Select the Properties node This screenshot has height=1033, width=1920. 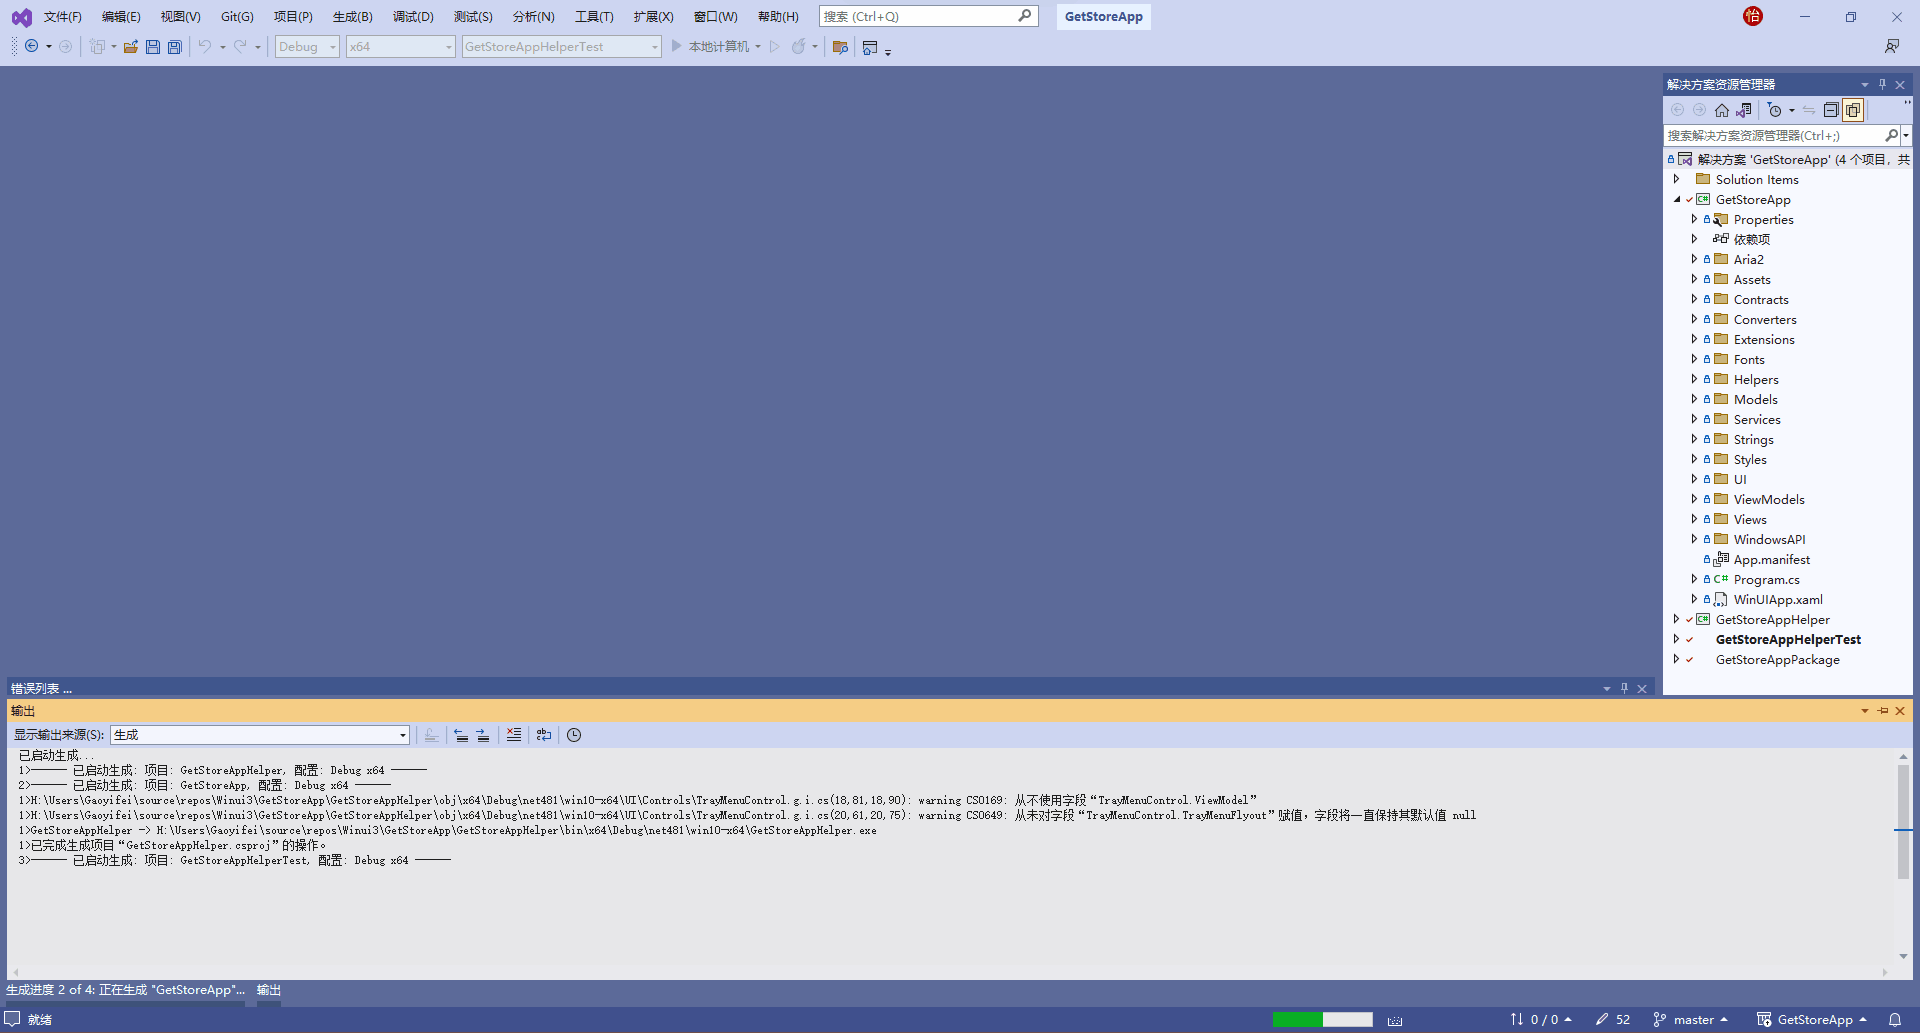coord(1763,220)
